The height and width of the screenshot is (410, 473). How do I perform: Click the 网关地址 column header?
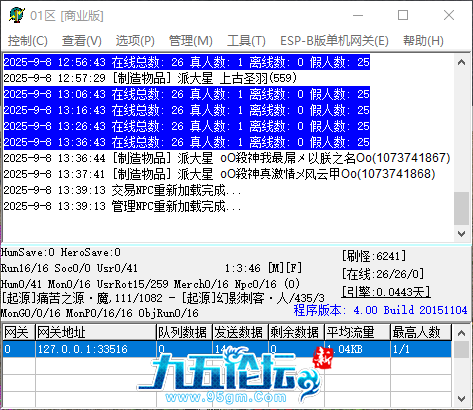click(x=96, y=332)
